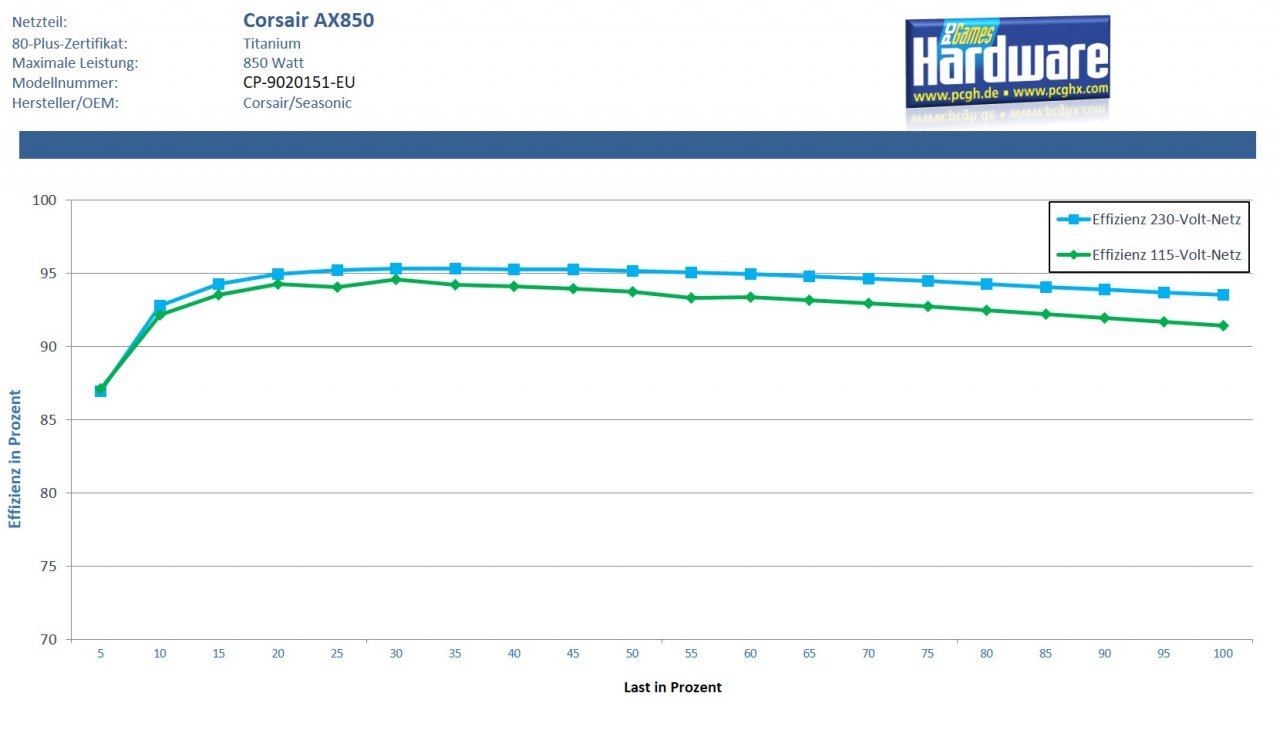Click y-axis efficiency label 75

tap(50, 566)
